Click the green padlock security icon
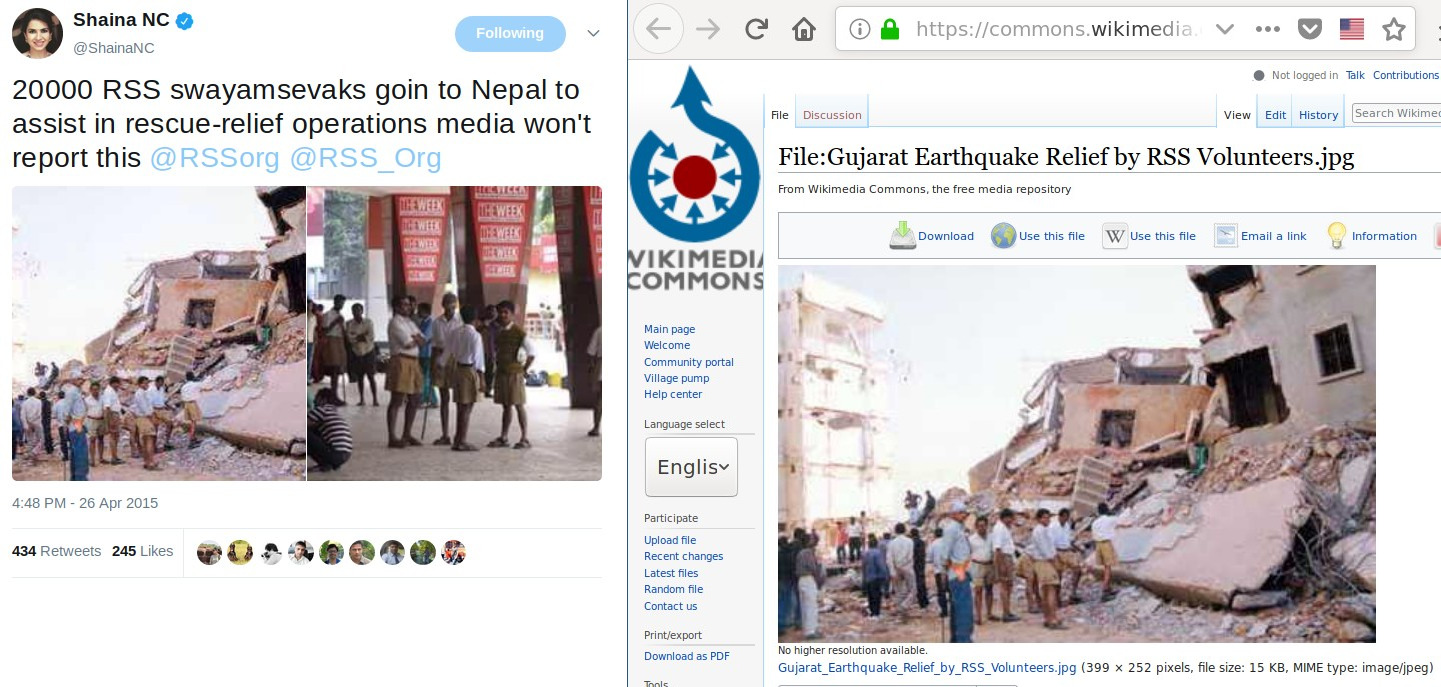 coord(890,29)
